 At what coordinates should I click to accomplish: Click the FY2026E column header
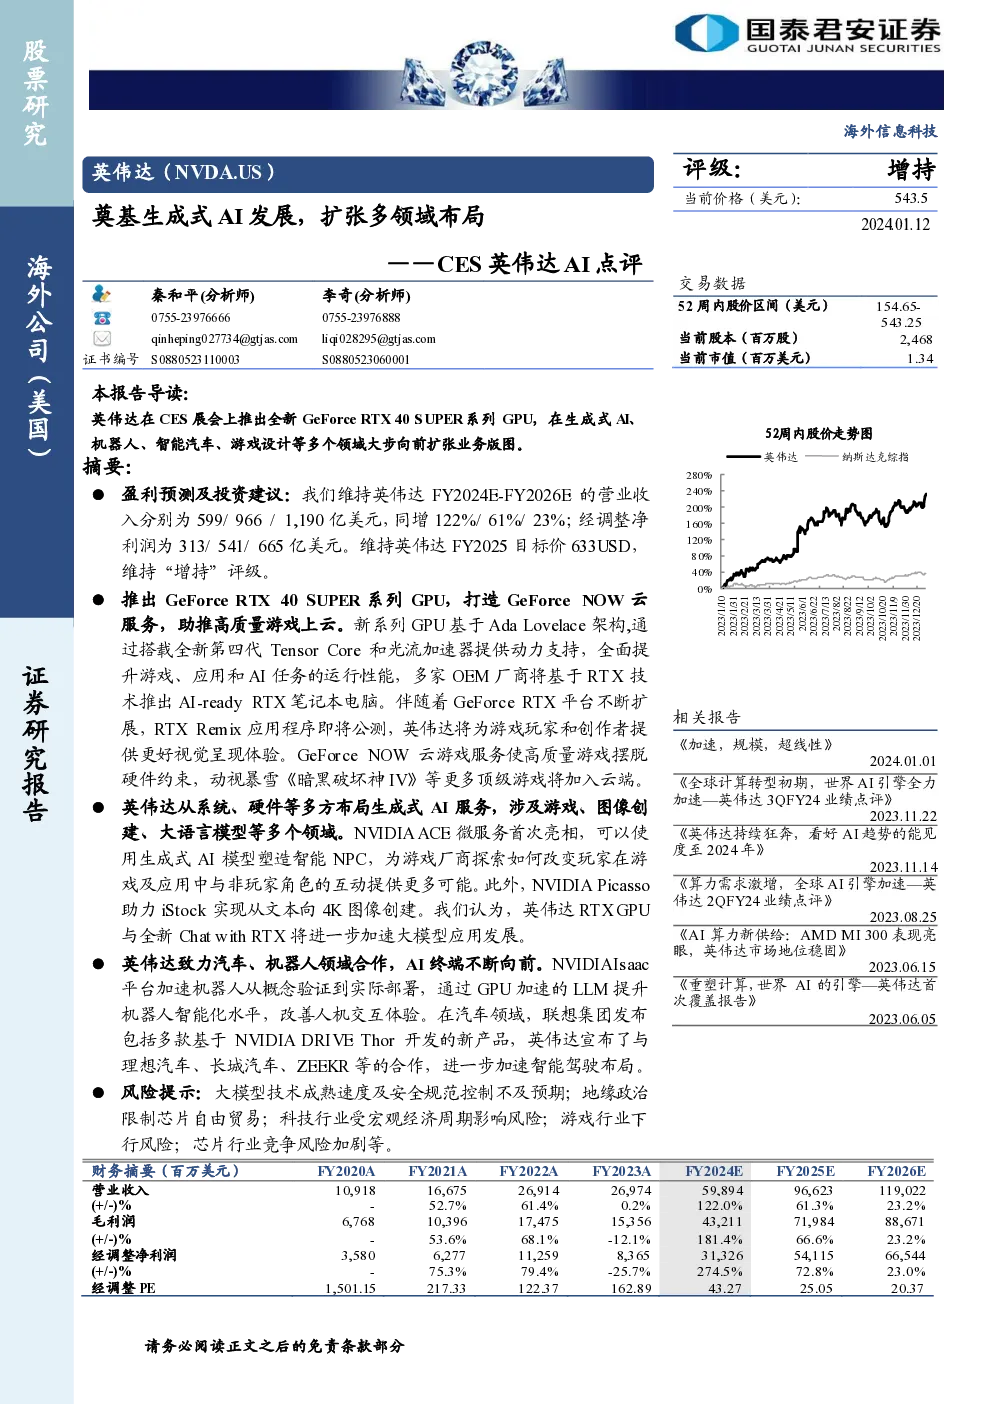[x=896, y=1172]
